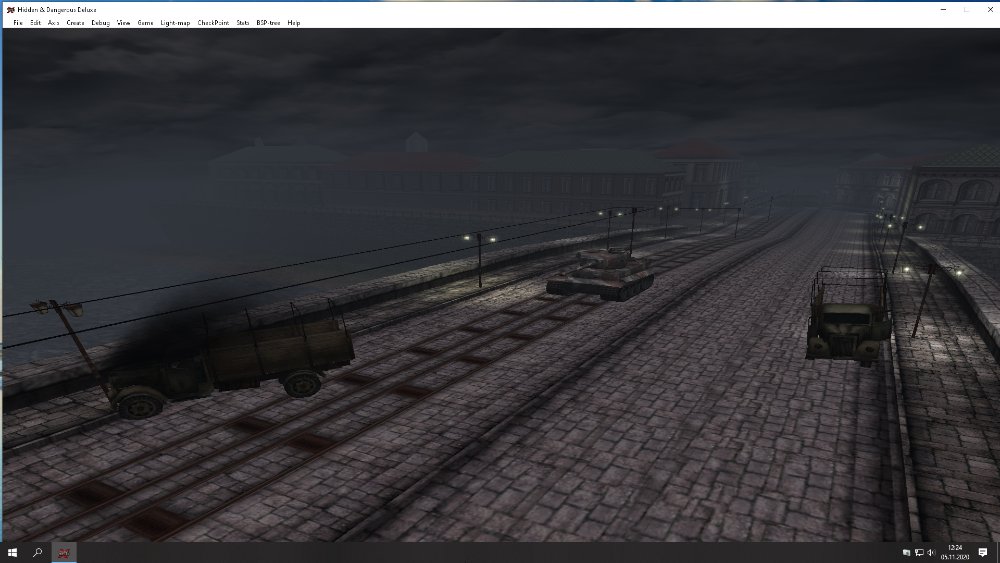Click the volume speaker tray icon
The height and width of the screenshot is (563, 1000).
coord(931,552)
